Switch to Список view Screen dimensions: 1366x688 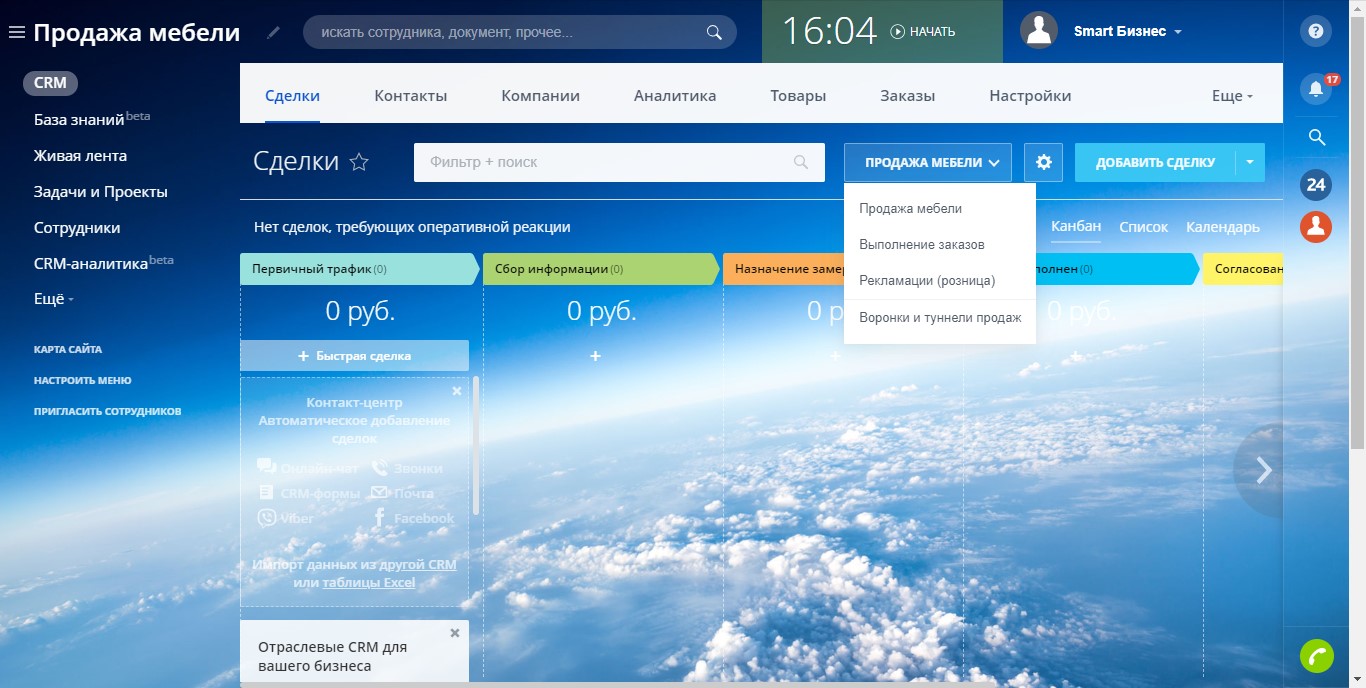pos(1144,227)
